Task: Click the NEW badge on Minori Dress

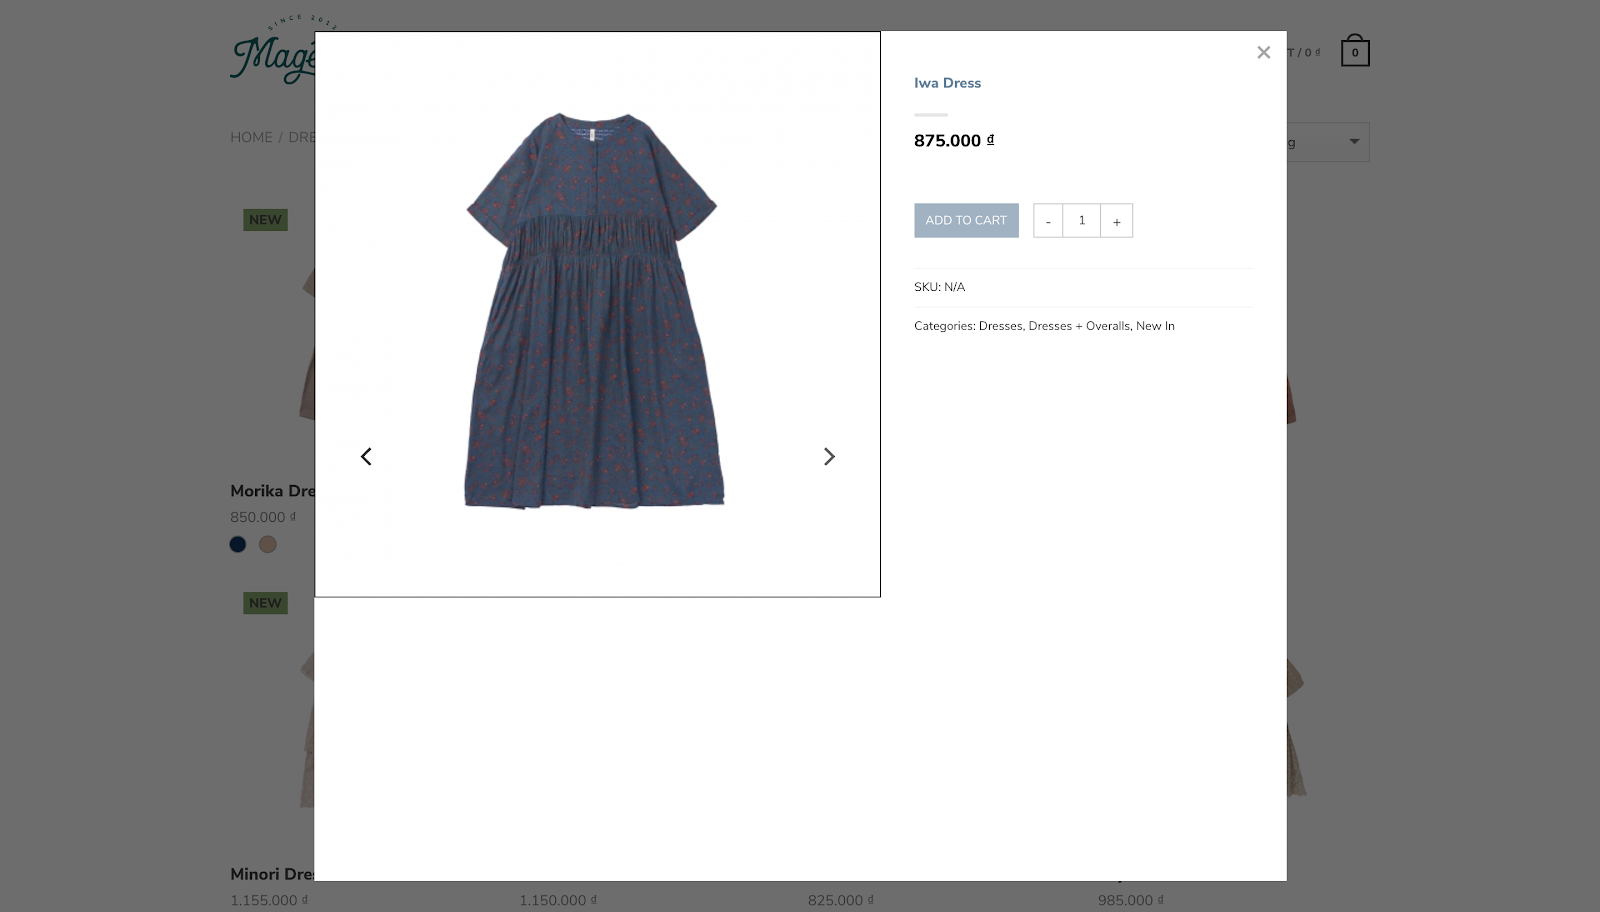Action: pyautogui.click(x=265, y=603)
